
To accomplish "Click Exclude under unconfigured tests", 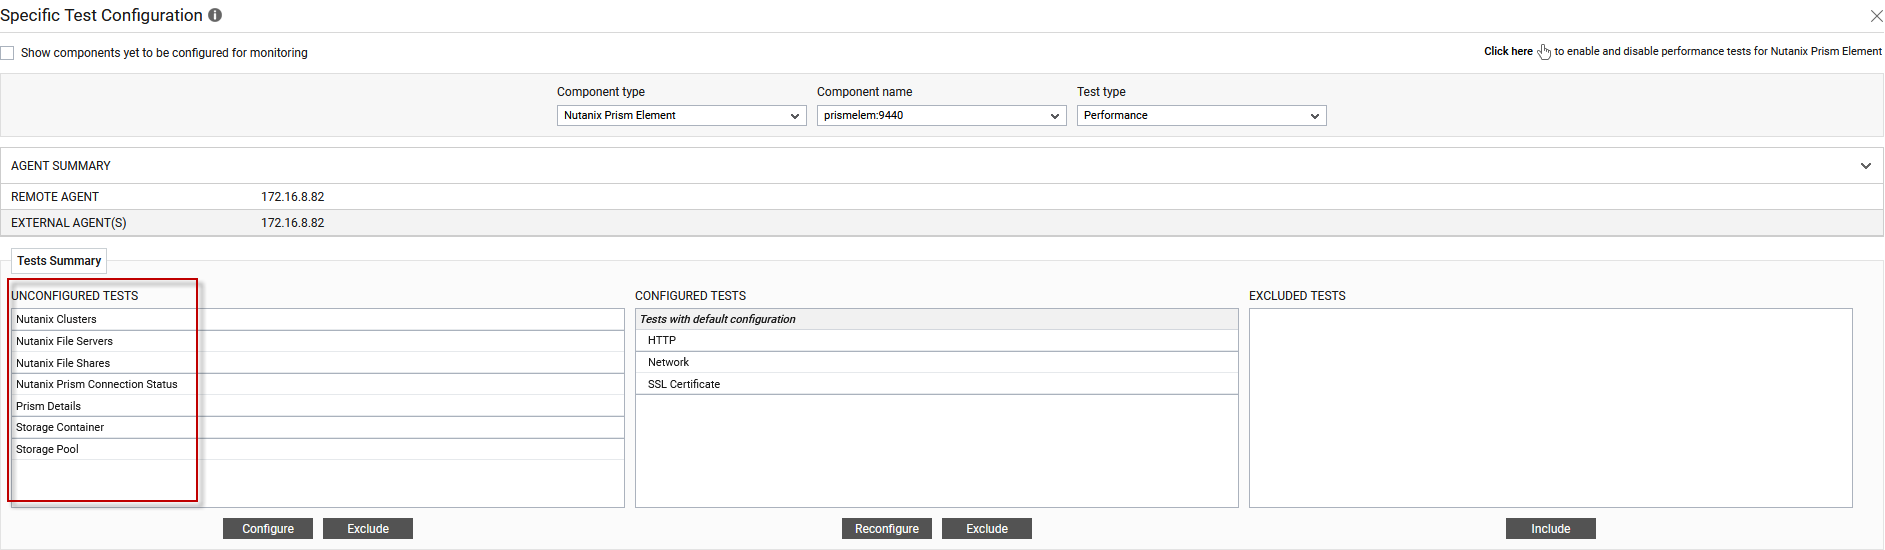I will [x=368, y=529].
